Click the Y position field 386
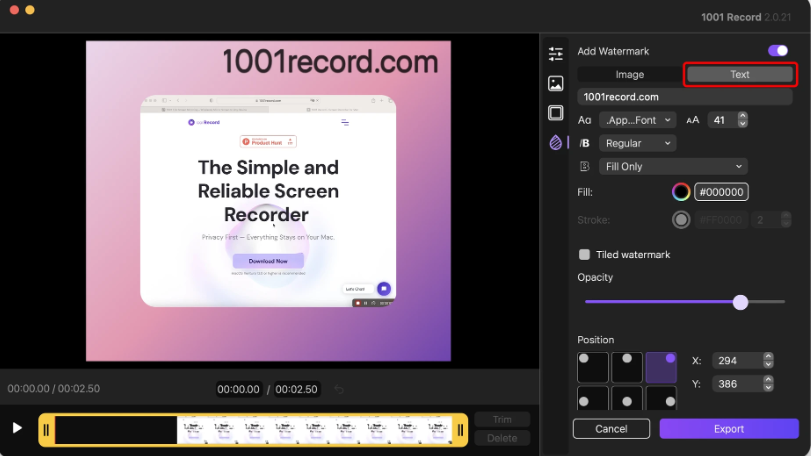 738,384
